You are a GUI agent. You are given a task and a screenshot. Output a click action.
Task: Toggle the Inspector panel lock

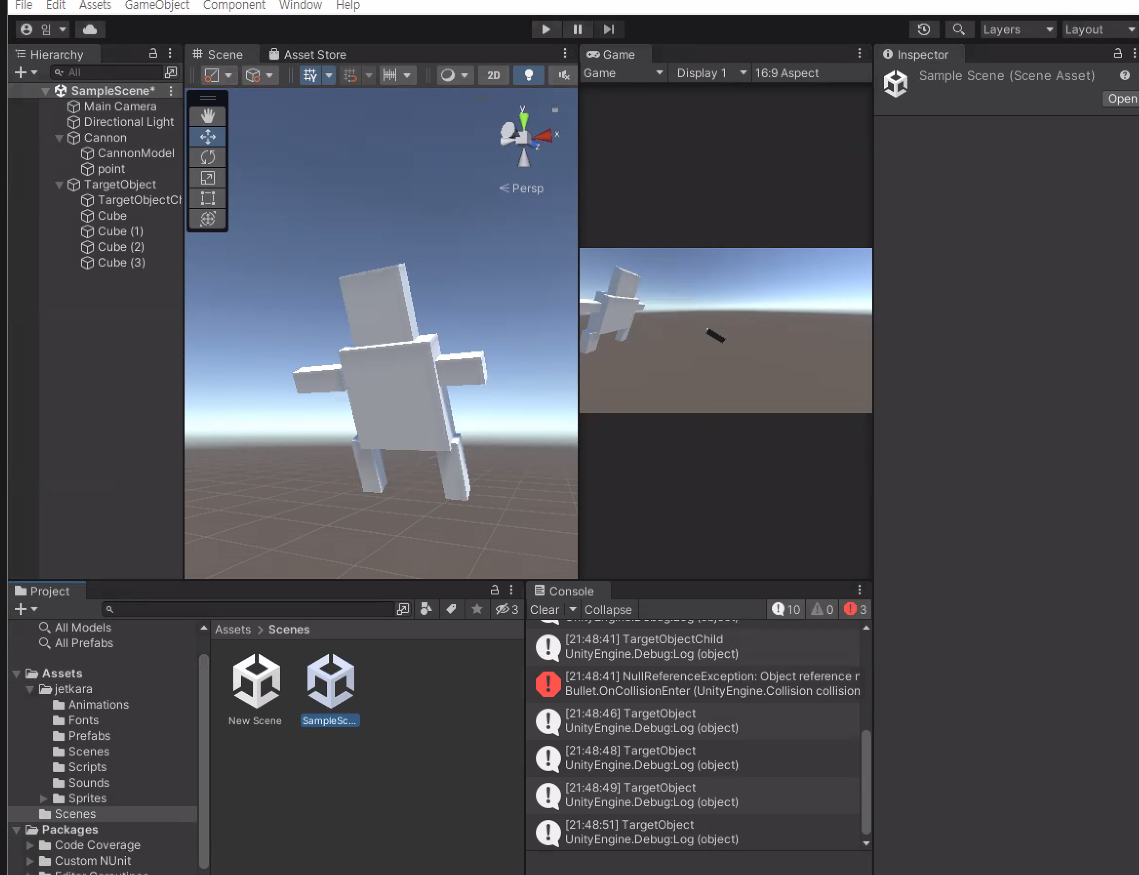(x=1118, y=54)
